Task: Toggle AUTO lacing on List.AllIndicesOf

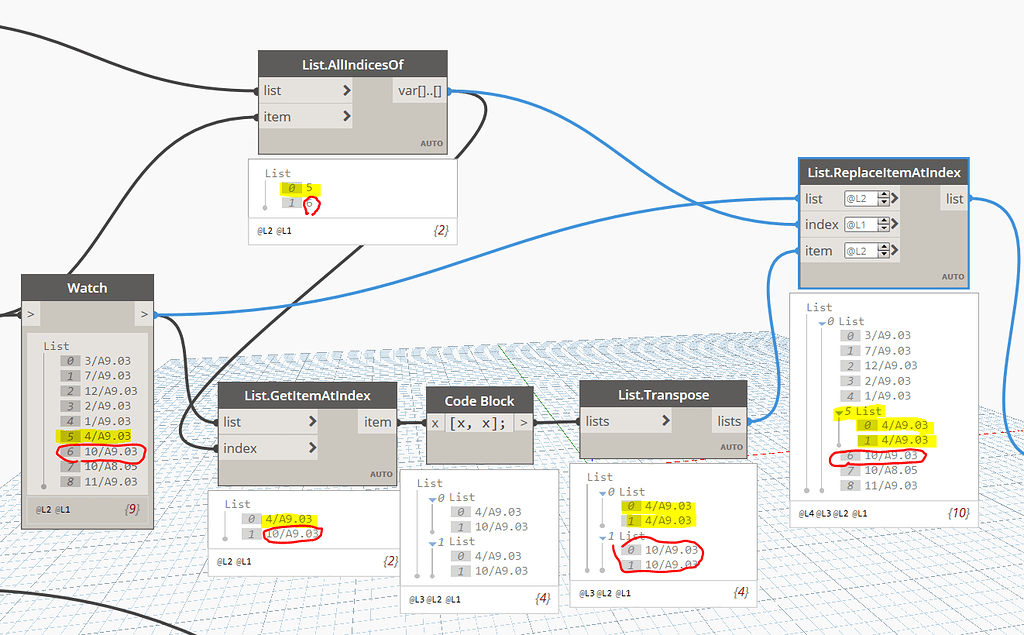Action: (x=430, y=143)
